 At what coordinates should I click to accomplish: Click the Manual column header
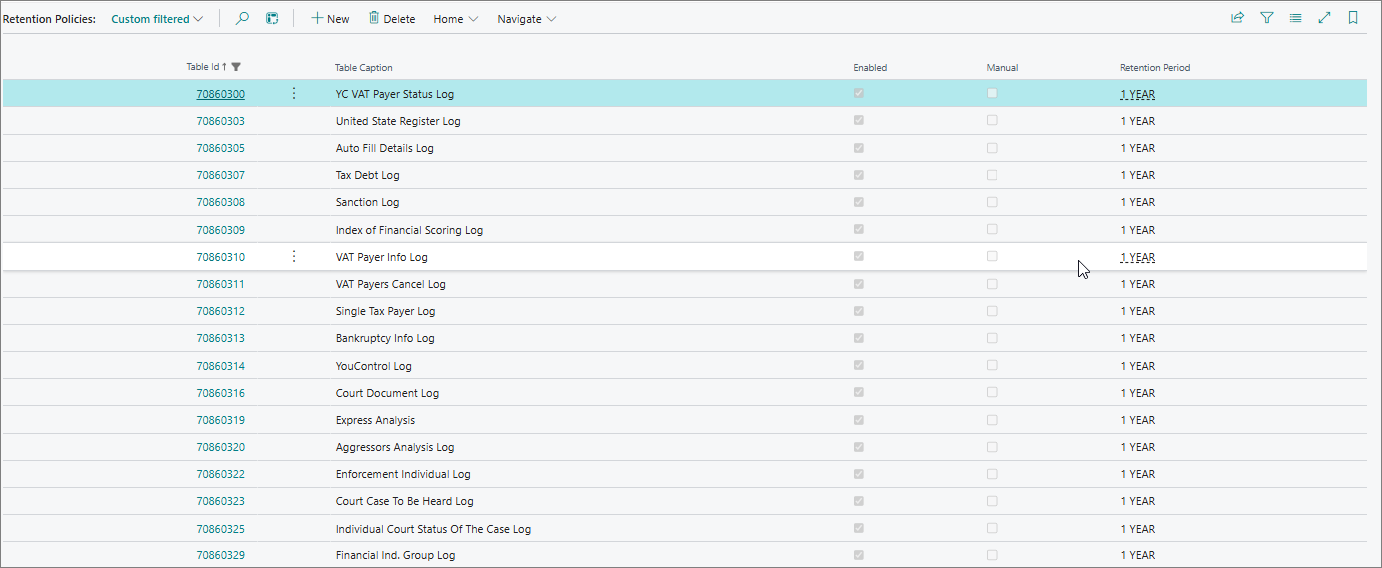point(1002,68)
